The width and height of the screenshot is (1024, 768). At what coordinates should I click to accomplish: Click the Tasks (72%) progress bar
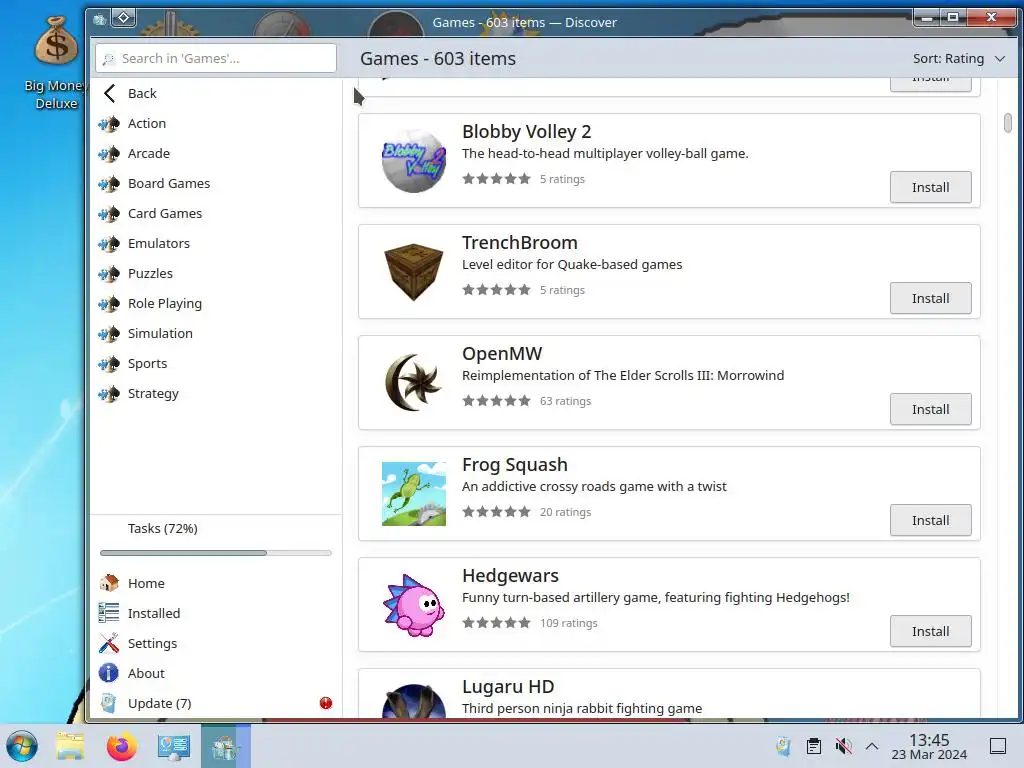216,553
